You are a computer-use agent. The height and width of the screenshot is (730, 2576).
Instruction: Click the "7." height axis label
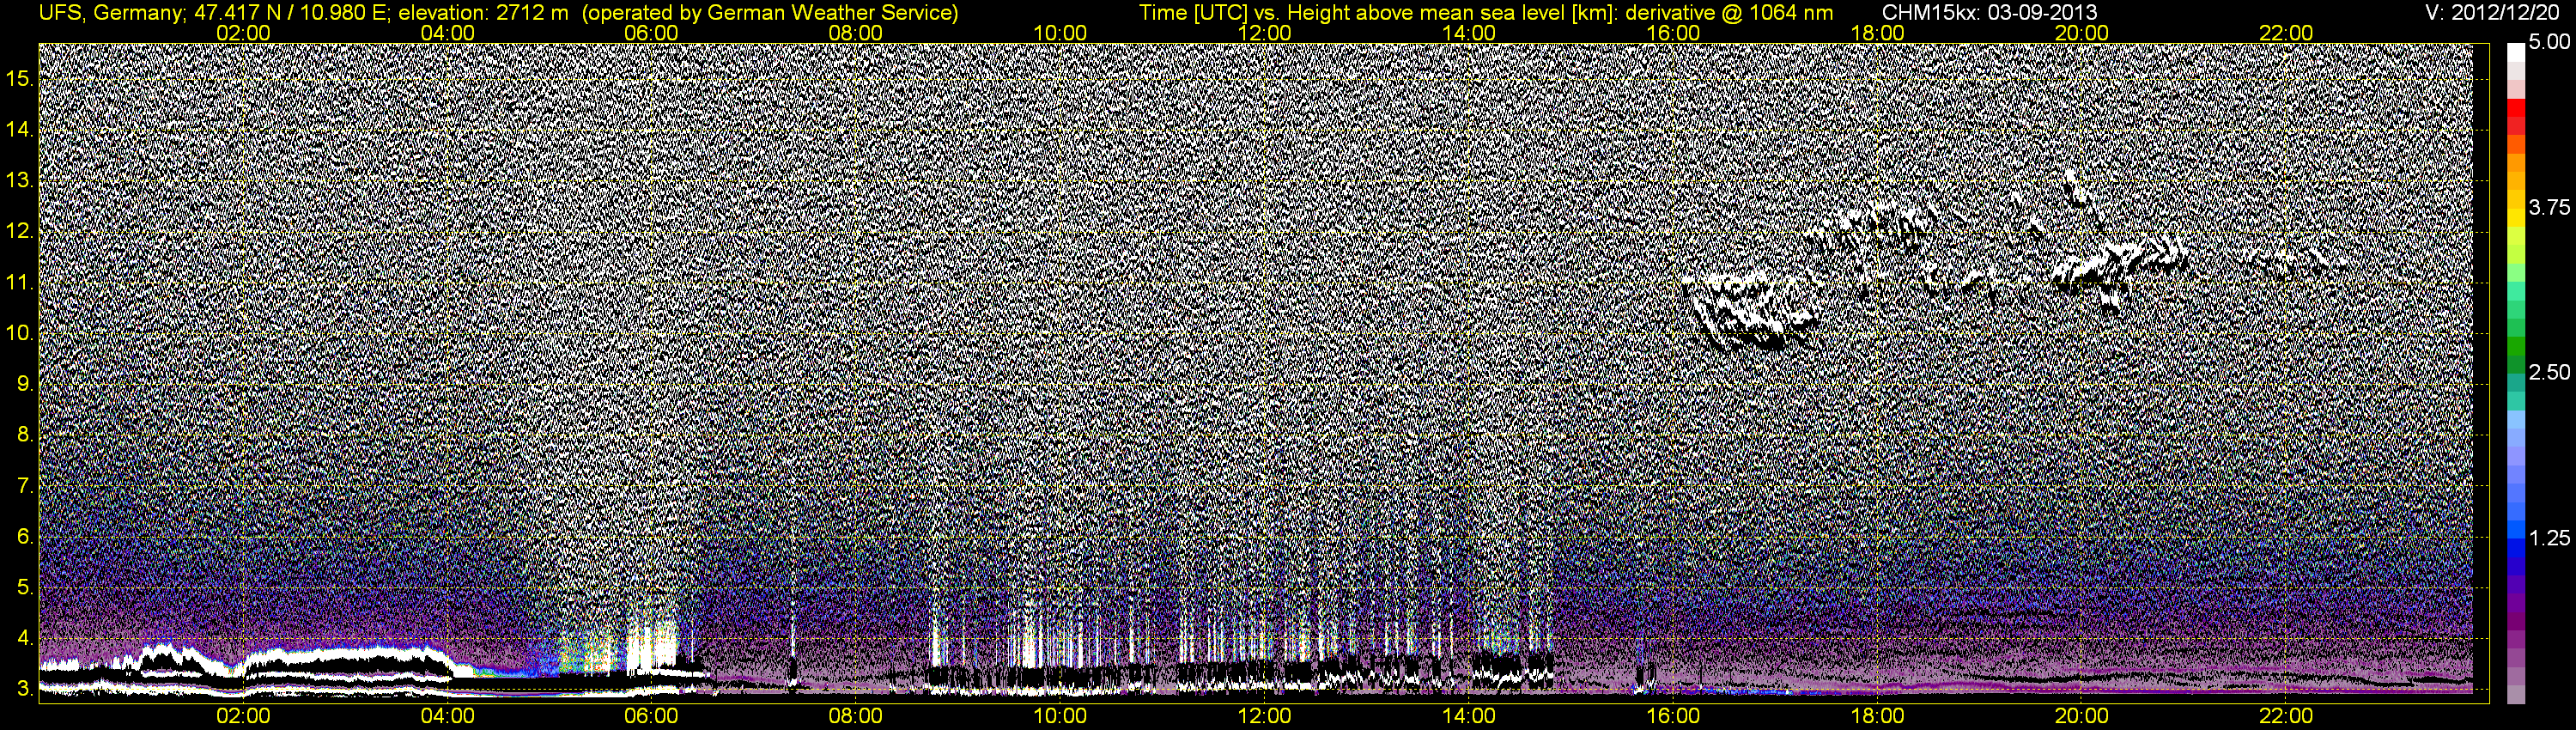click(26, 486)
